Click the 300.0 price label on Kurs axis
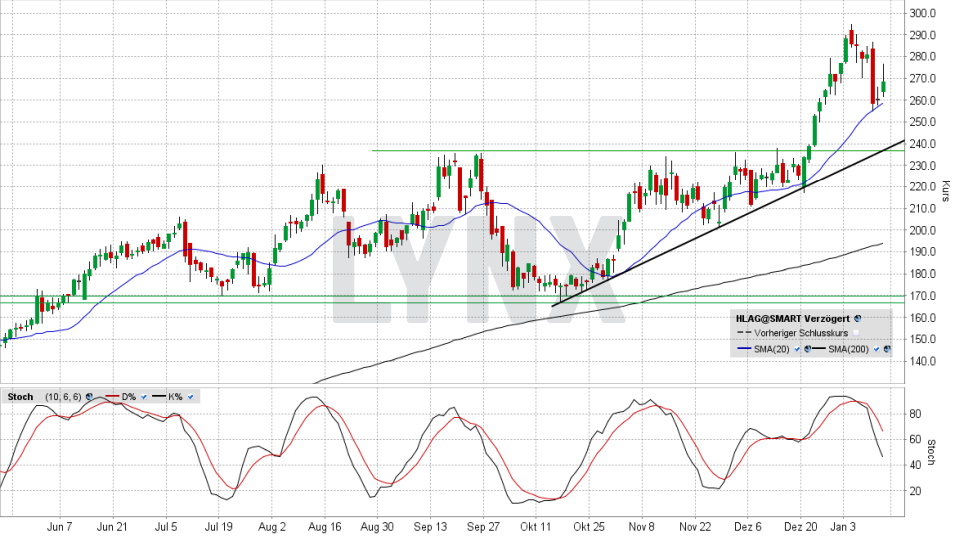 click(x=922, y=13)
